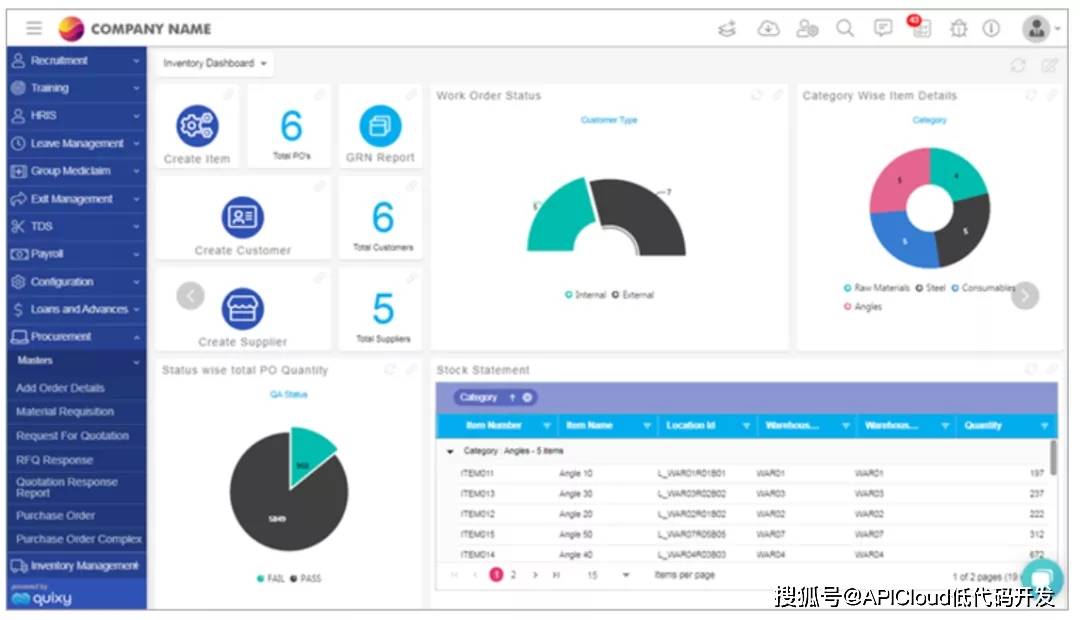Click the previous carousel arrow near Create Supplier
Viewport: 1080px width, 620px height.
click(x=190, y=296)
